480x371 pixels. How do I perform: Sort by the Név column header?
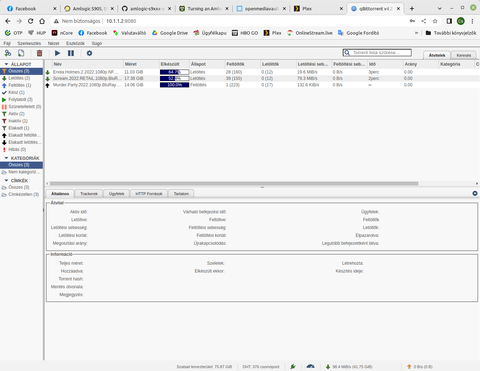click(x=87, y=64)
